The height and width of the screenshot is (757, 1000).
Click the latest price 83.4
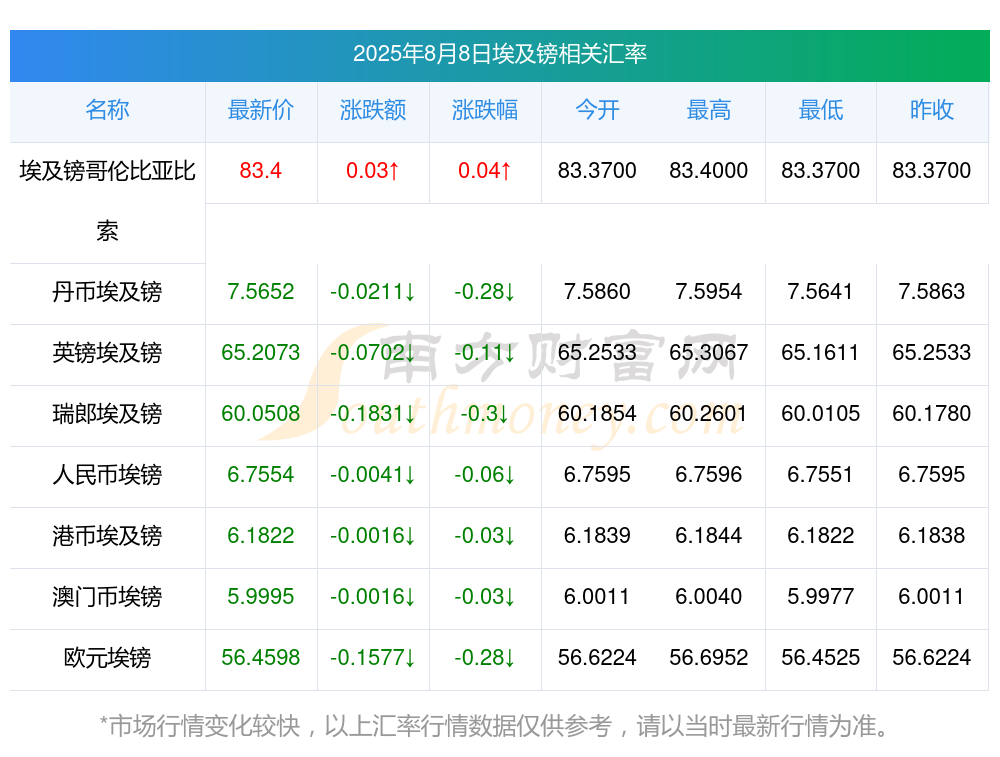(260, 170)
